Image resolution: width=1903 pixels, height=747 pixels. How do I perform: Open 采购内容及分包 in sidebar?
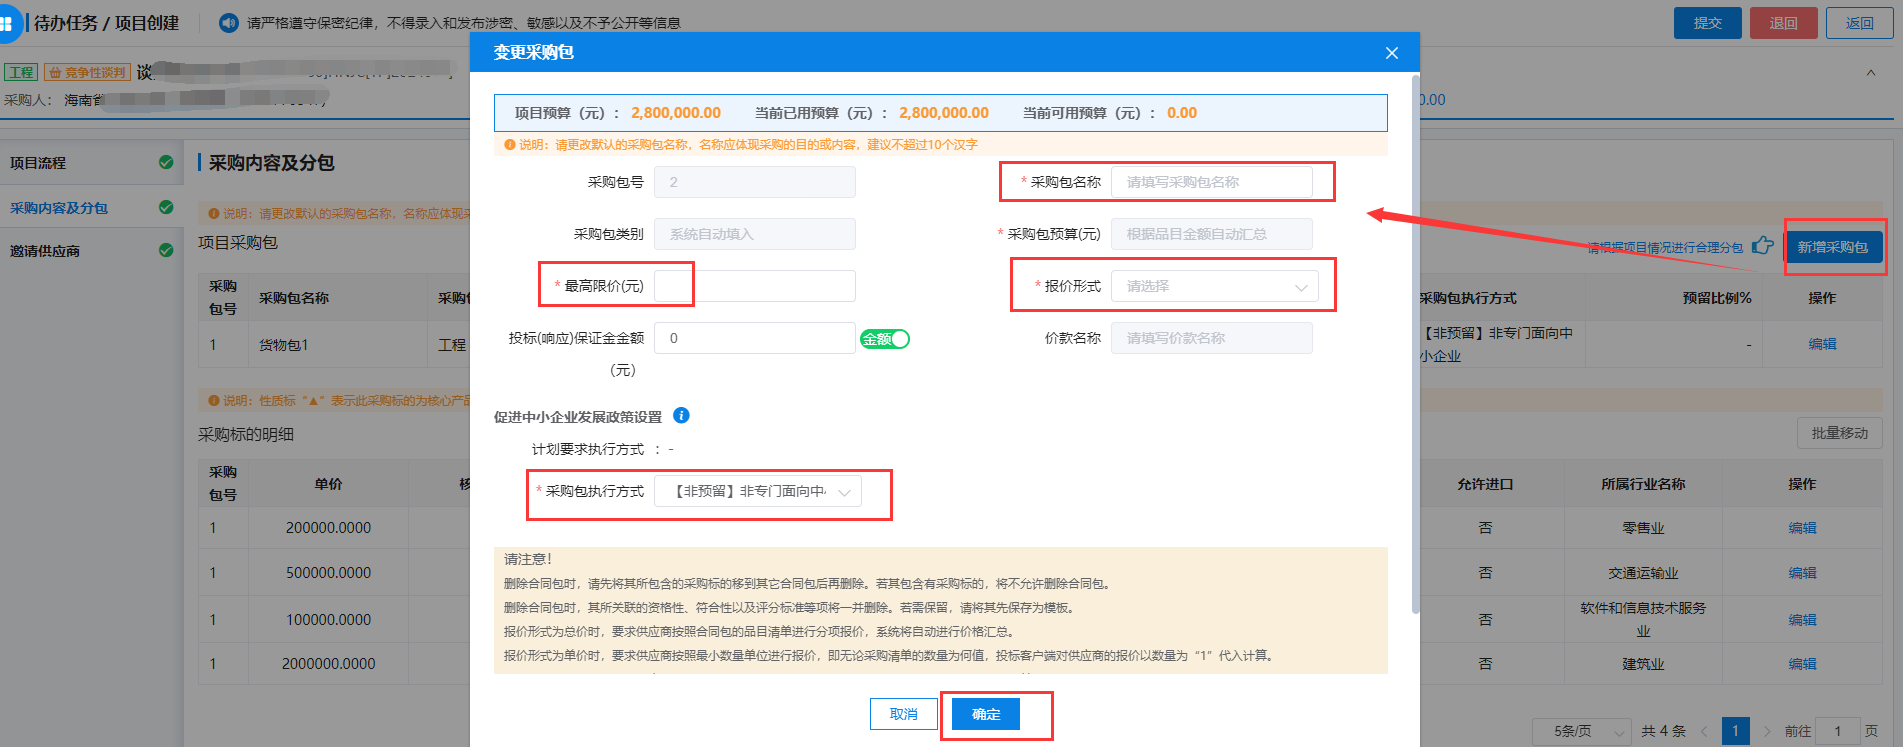click(x=92, y=207)
